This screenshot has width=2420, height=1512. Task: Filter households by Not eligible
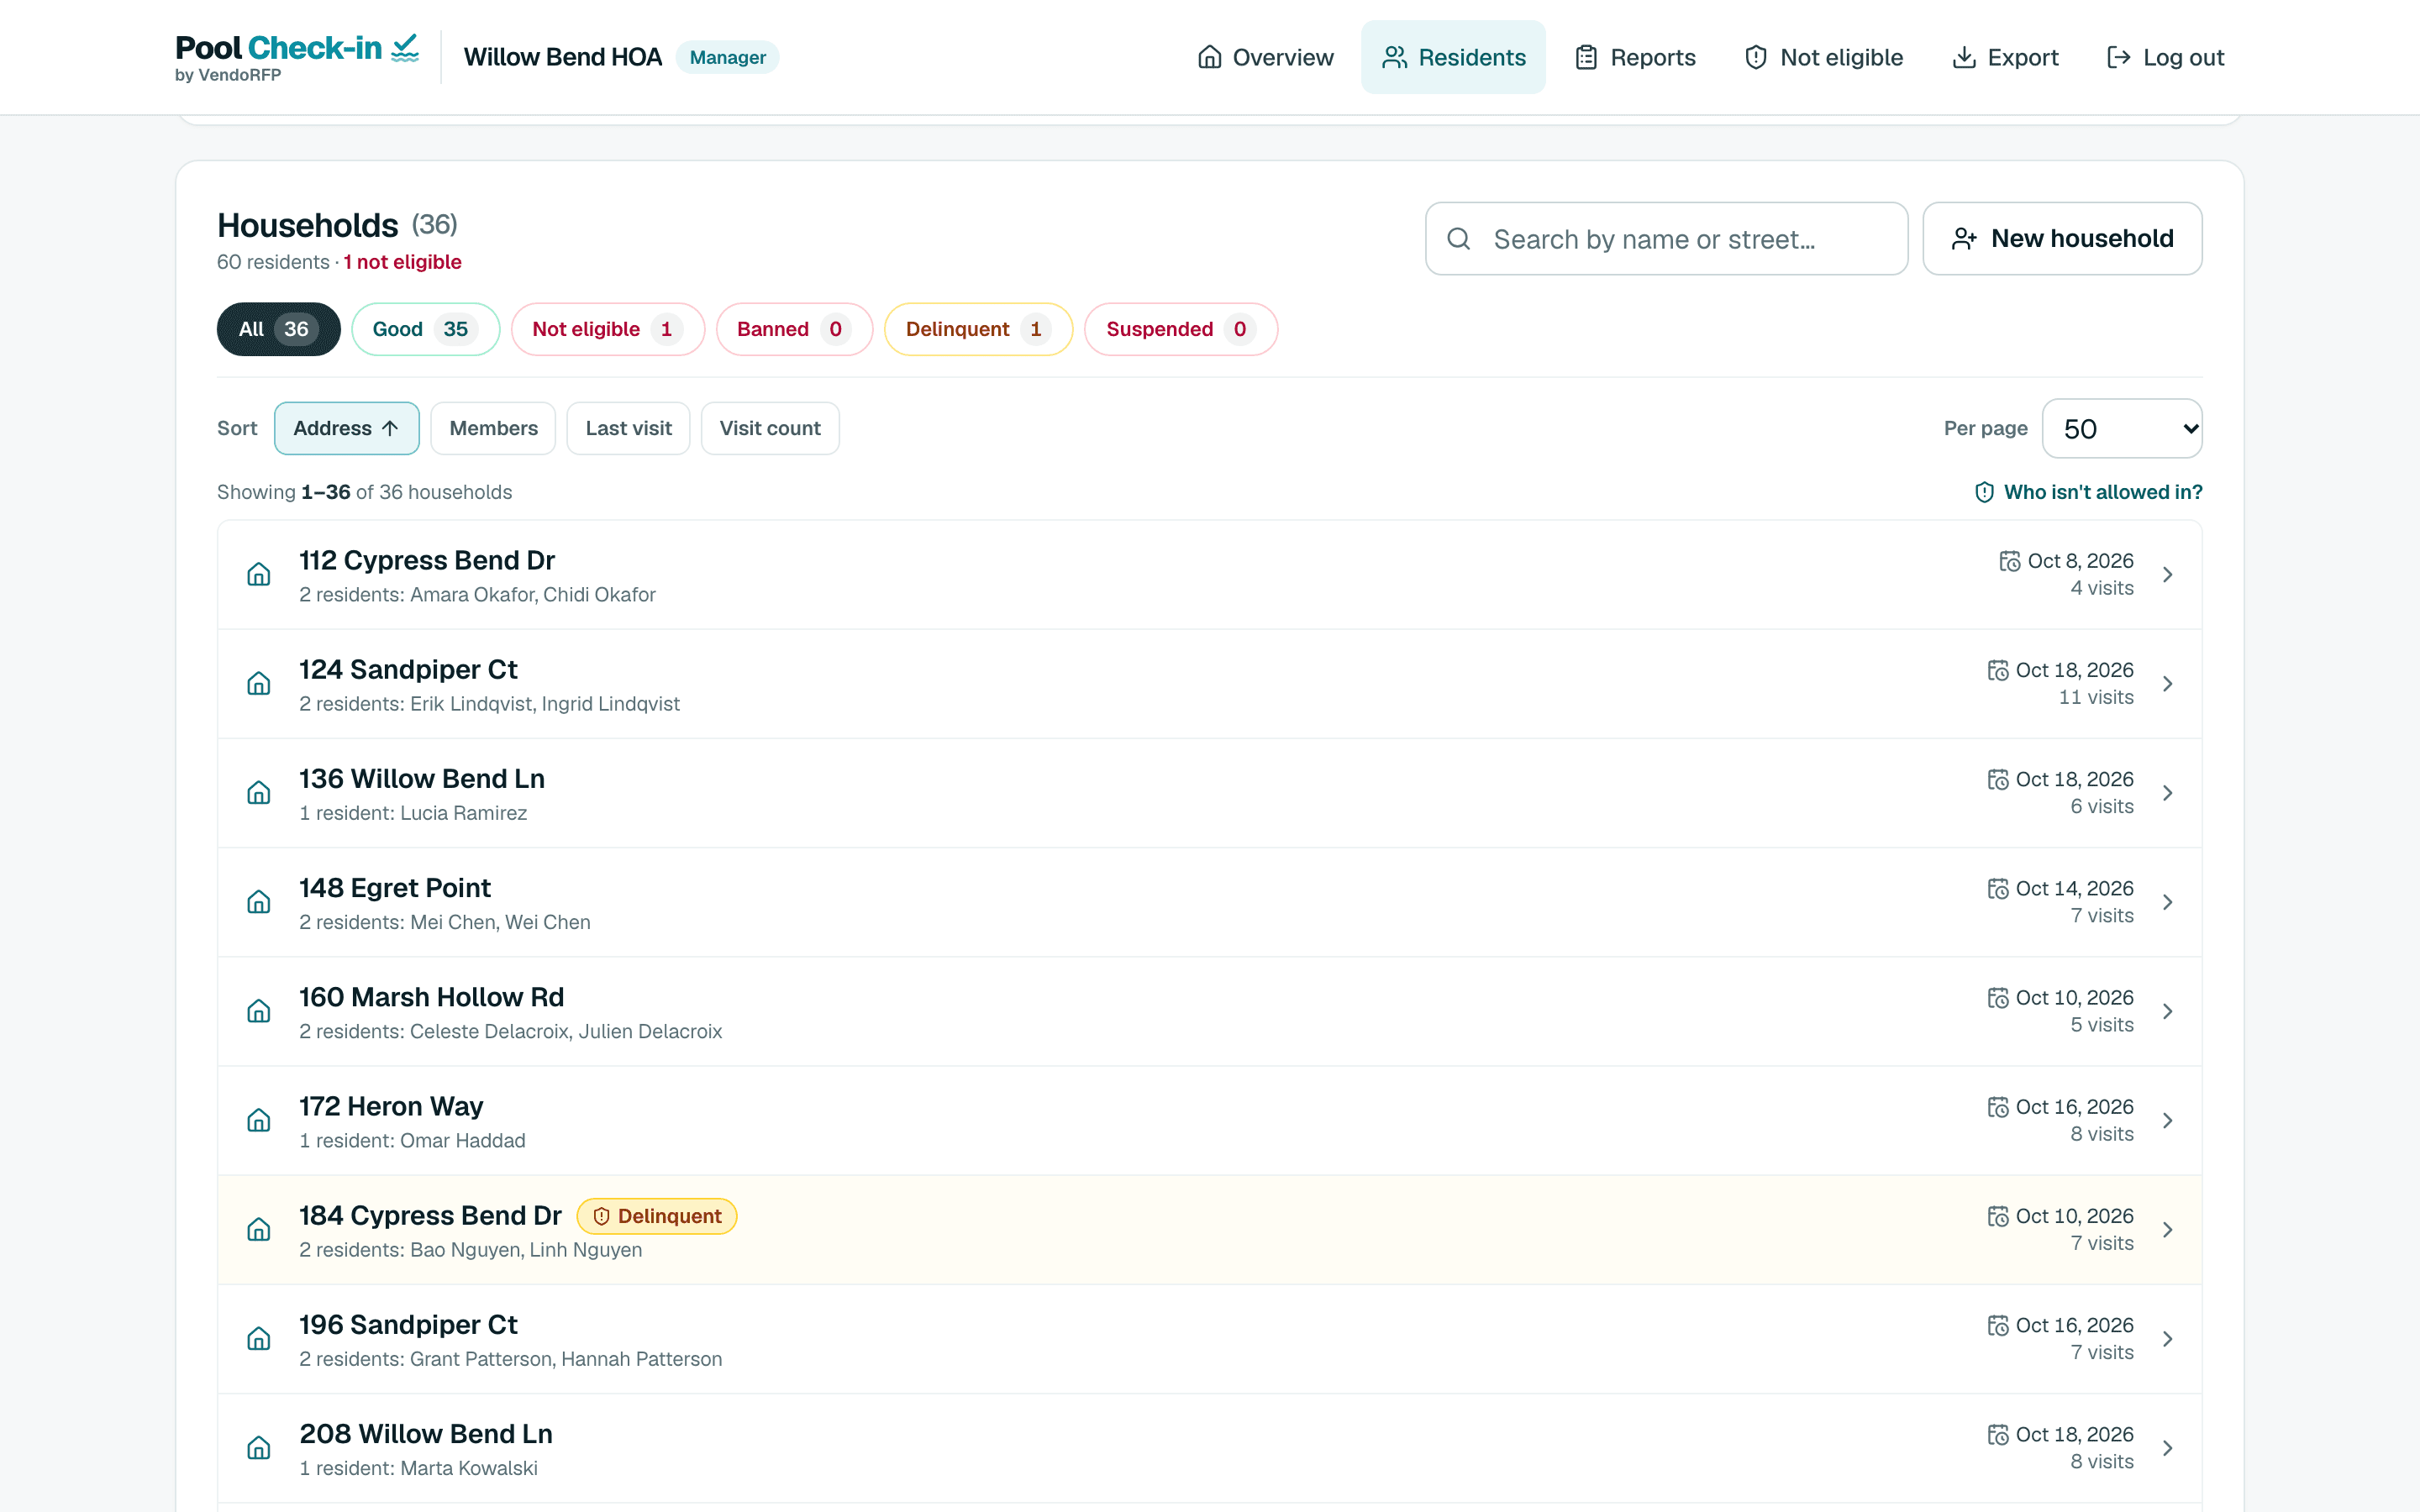click(x=608, y=329)
